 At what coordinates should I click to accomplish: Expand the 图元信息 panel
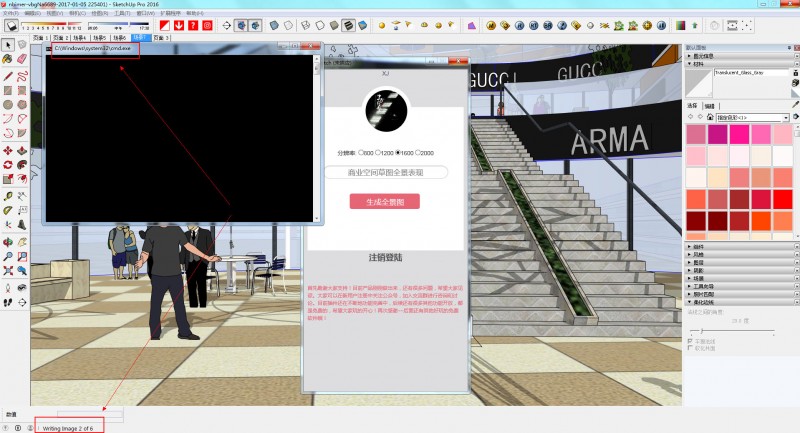coord(740,56)
